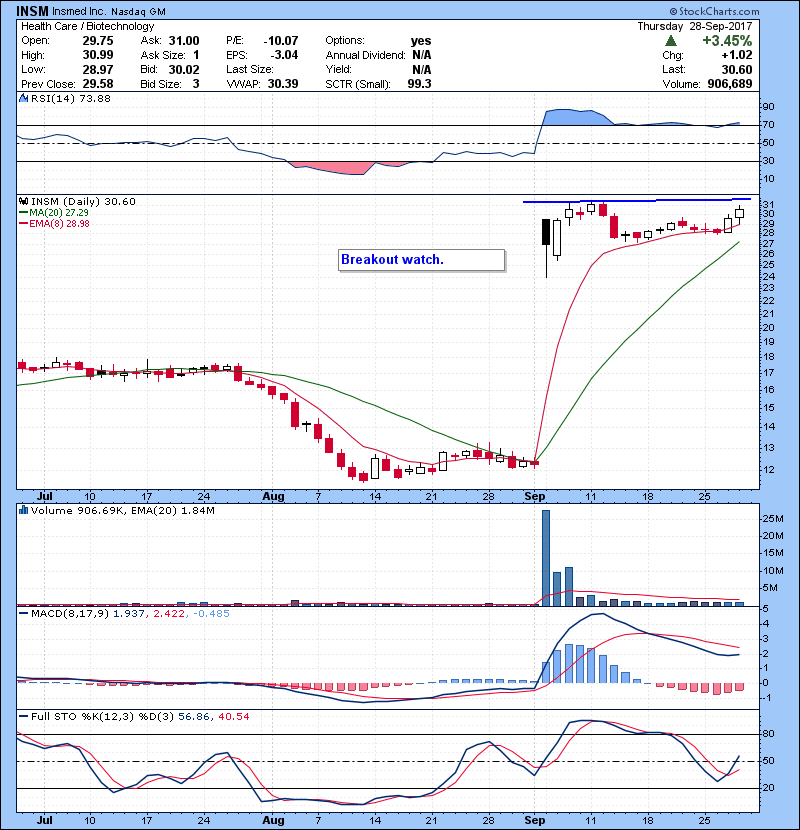Click the 25M label on volume axis
Image resolution: width=800 pixels, height=830 pixels.
coord(772,519)
